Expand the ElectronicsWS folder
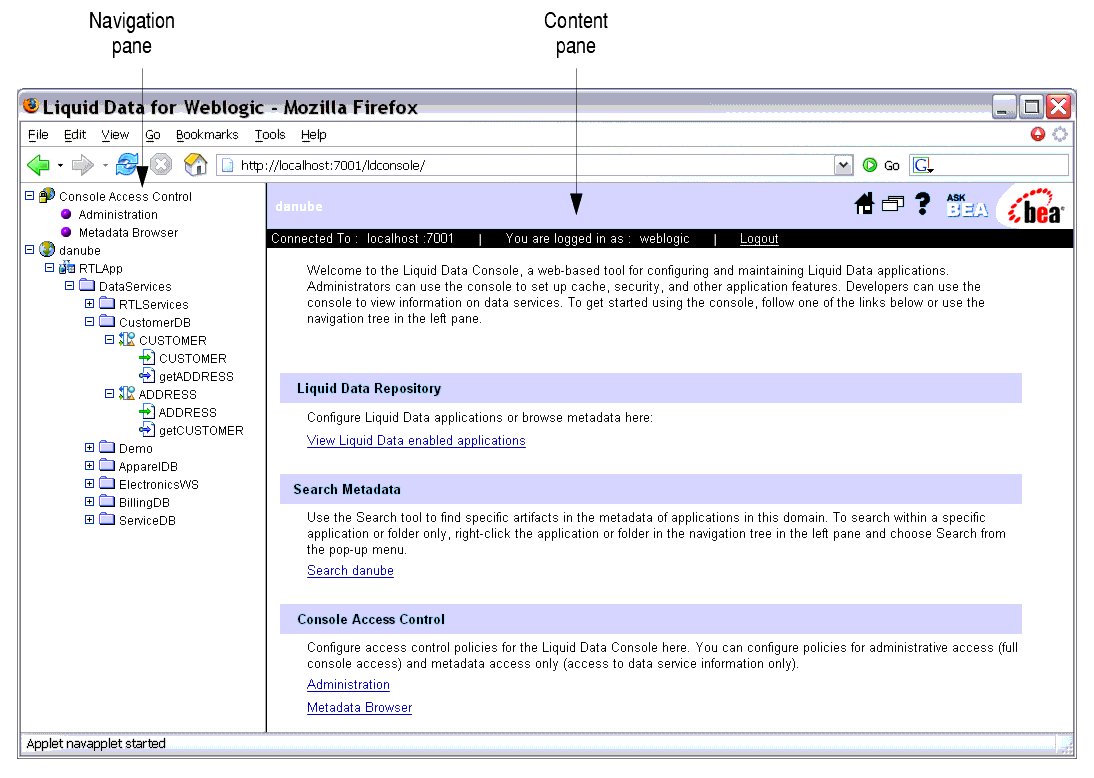This screenshot has width=1094, height=778. coord(89,484)
